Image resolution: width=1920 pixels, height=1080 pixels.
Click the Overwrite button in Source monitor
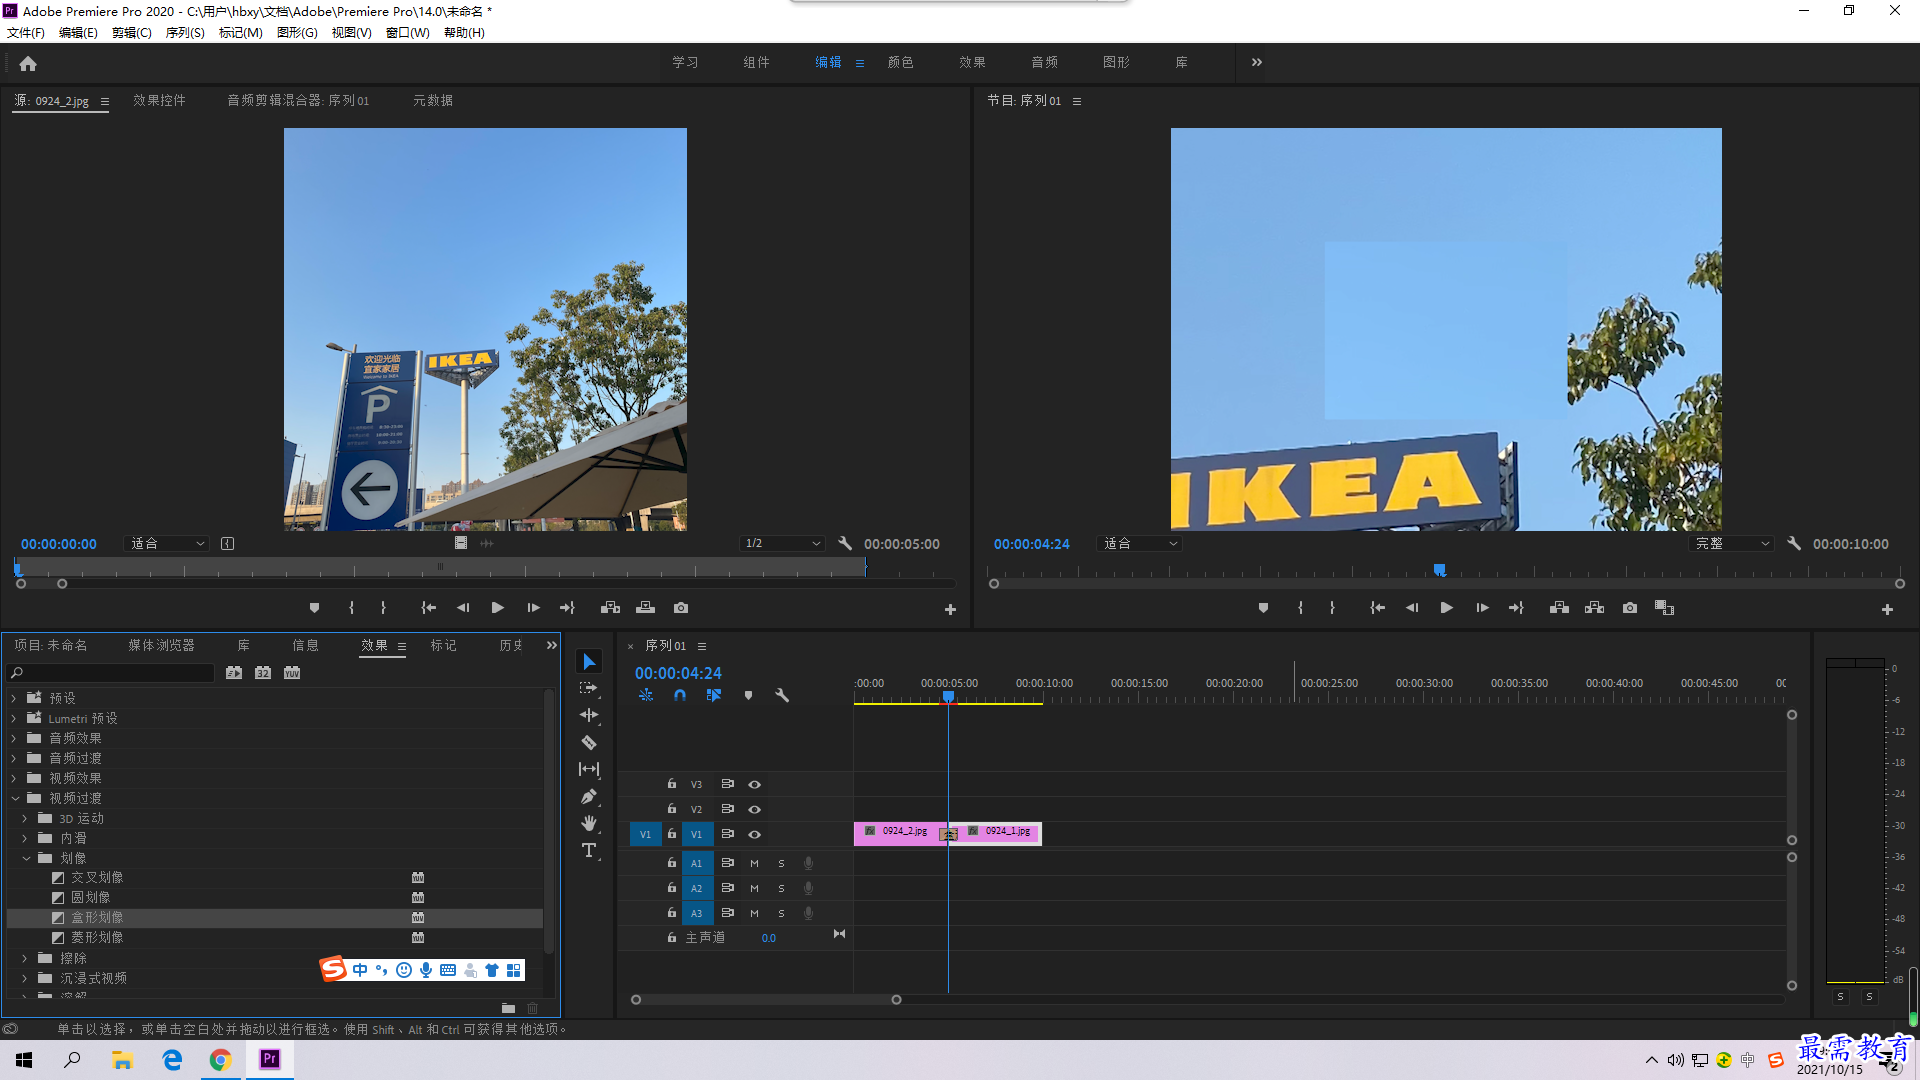646,608
